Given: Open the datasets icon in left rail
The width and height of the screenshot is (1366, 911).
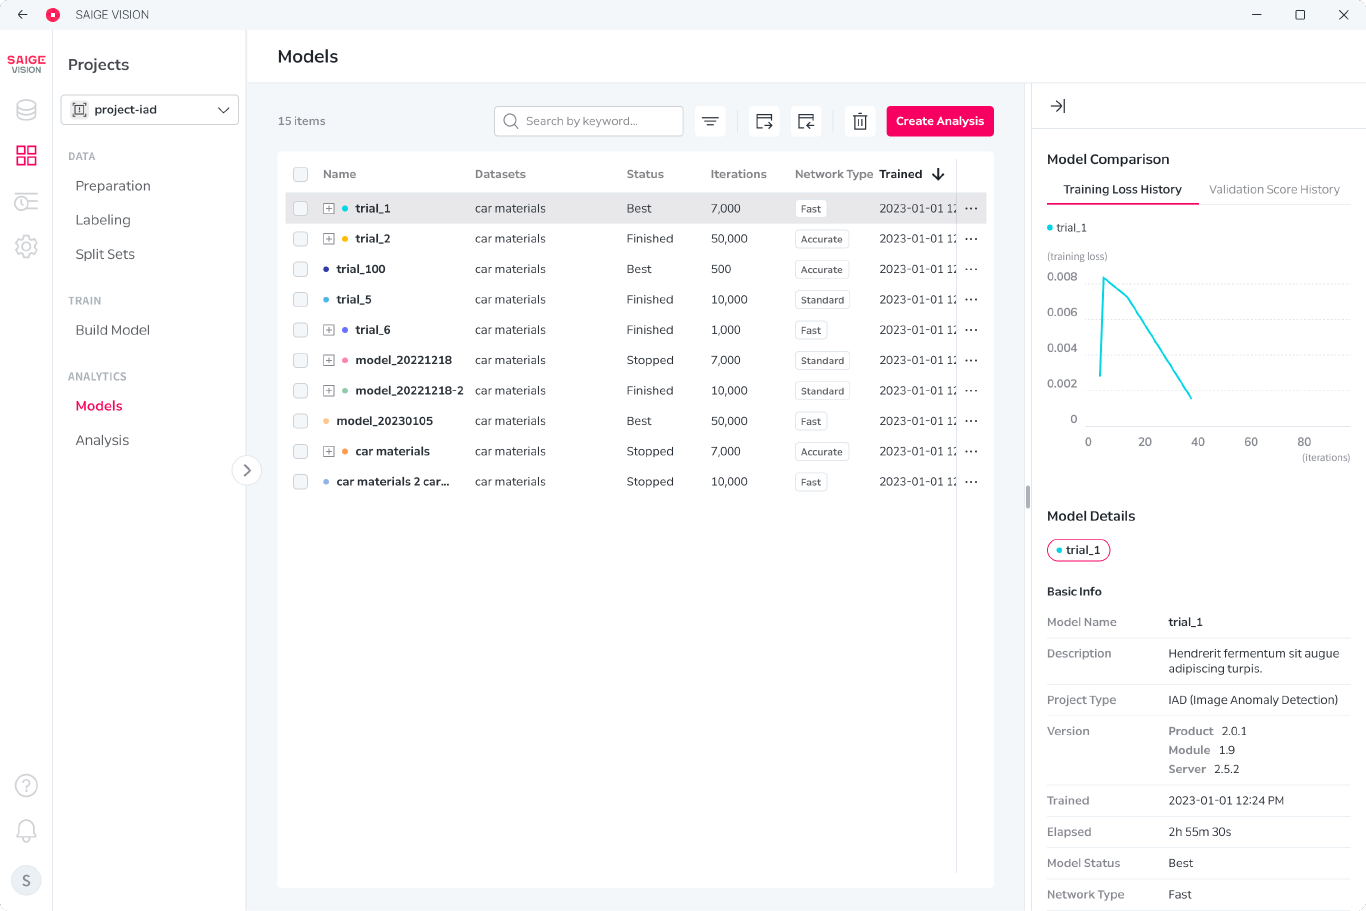Looking at the screenshot, I should pyautogui.click(x=26, y=110).
